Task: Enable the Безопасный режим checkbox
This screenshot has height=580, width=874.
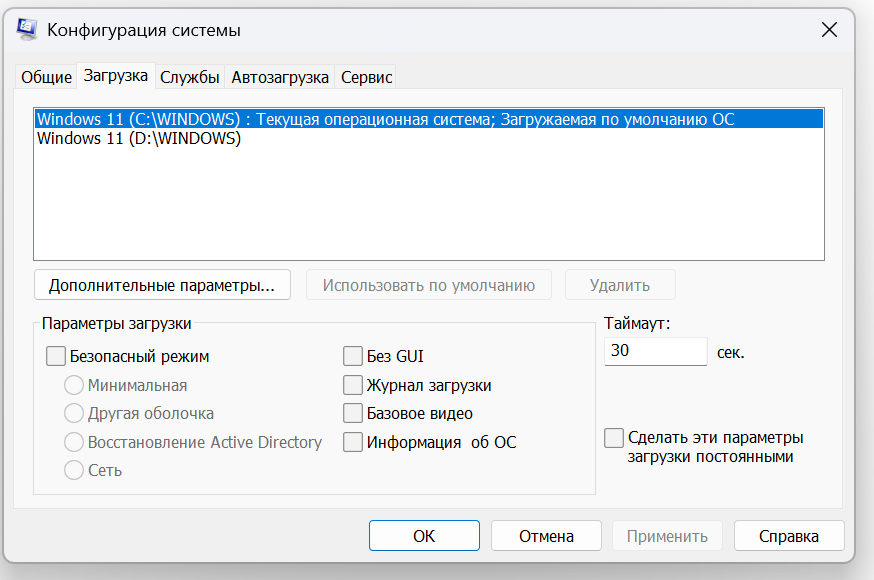Action: [x=56, y=356]
